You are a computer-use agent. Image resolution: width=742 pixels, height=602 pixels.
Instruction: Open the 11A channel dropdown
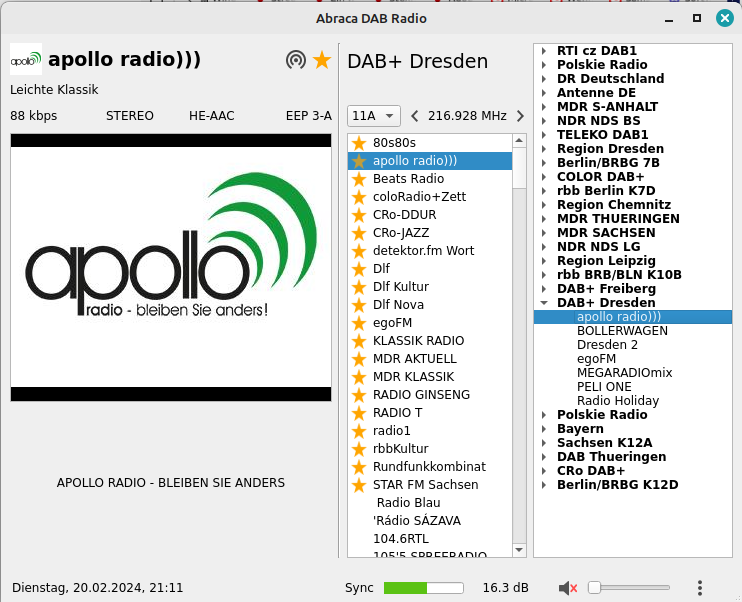pos(374,116)
